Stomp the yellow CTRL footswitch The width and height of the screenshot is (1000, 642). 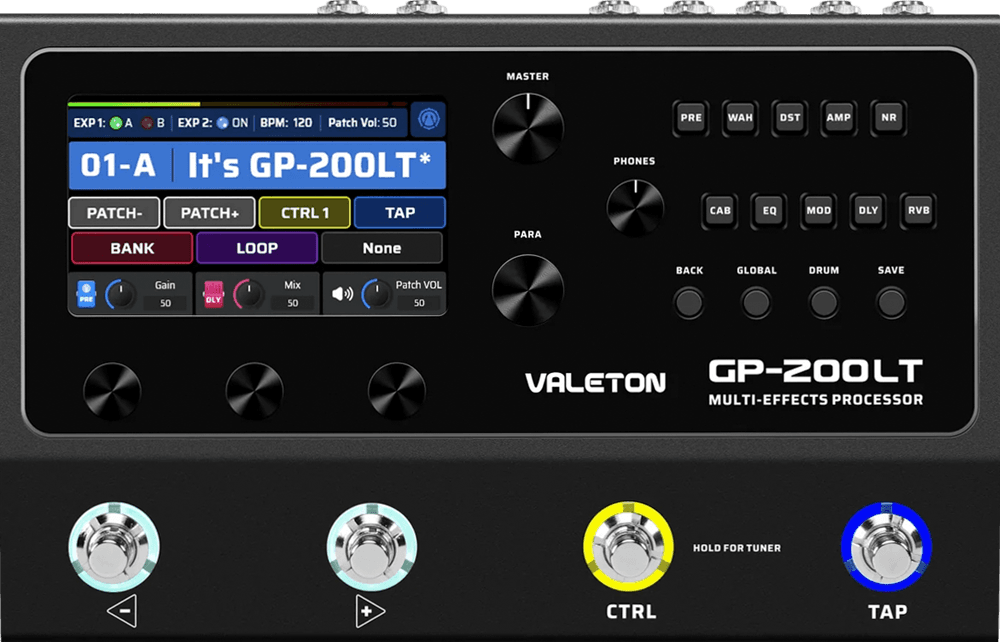tap(628, 547)
